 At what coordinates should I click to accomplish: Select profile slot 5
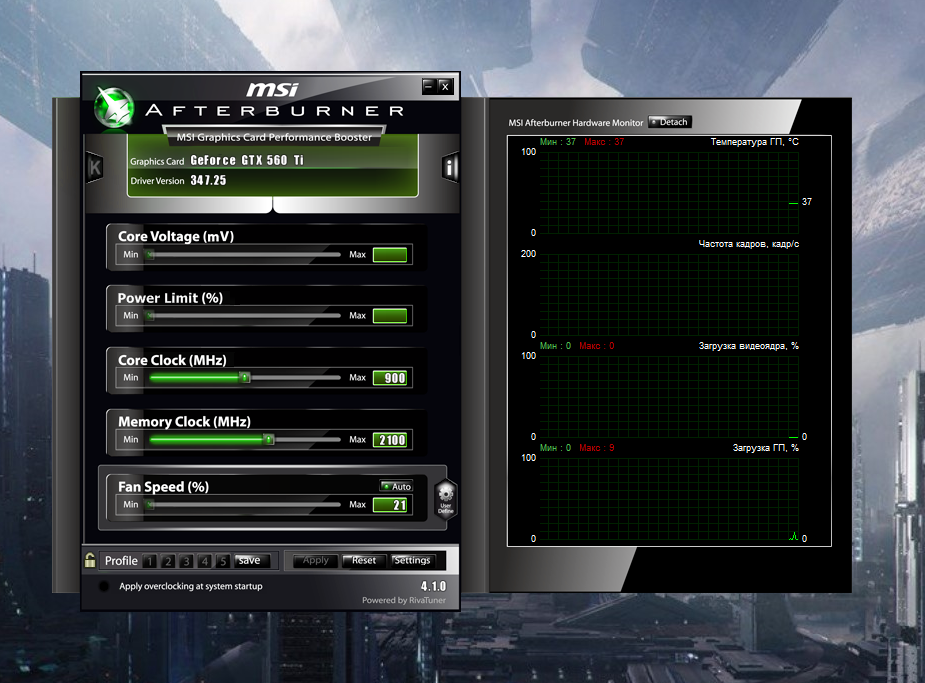pos(223,561)
